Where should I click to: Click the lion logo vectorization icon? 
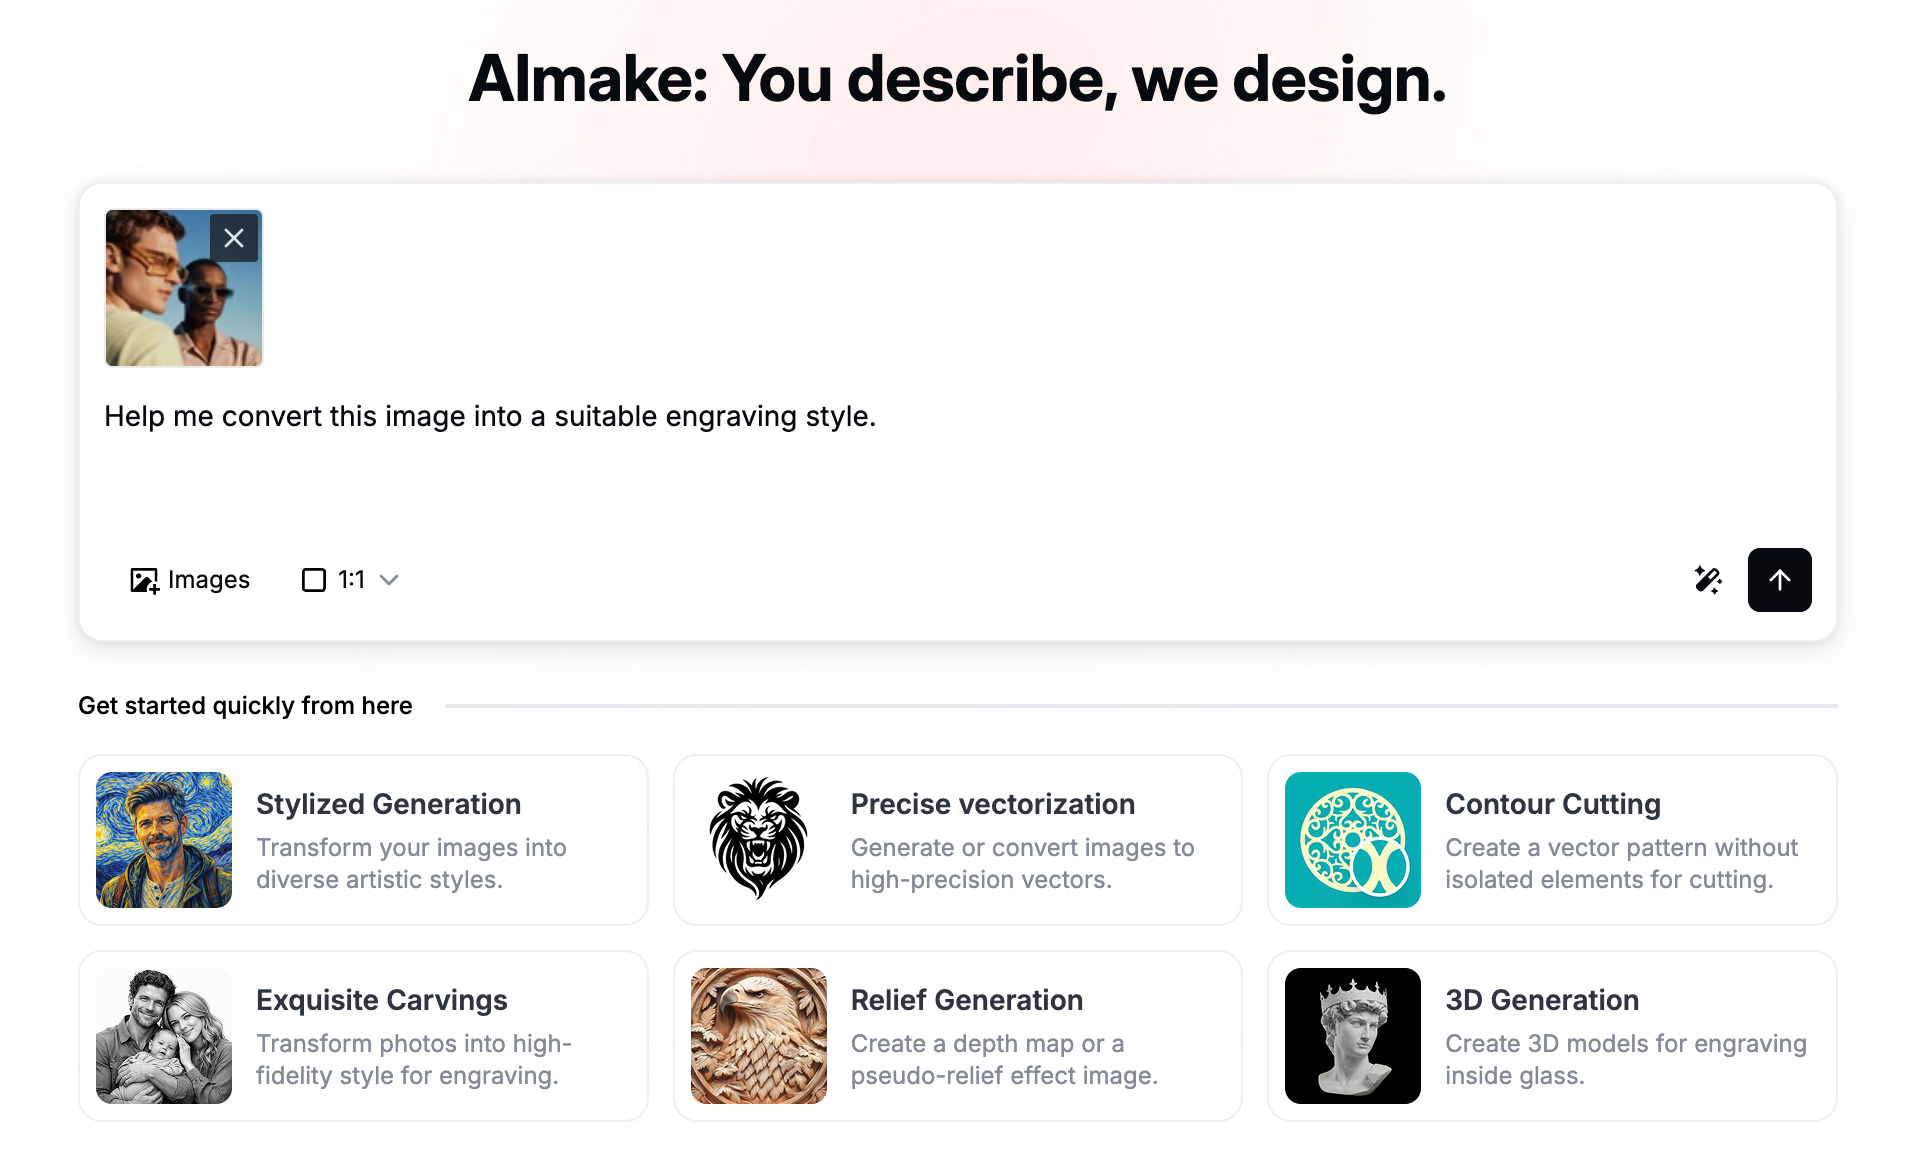[758, 840]
